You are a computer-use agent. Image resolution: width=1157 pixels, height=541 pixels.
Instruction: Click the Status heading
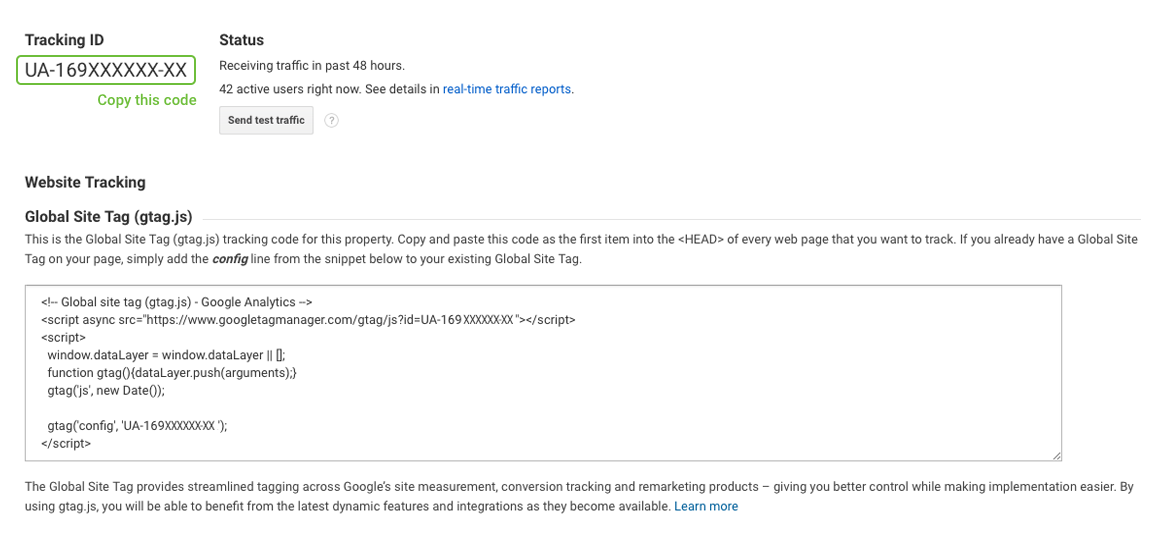[x=241, y=40]
